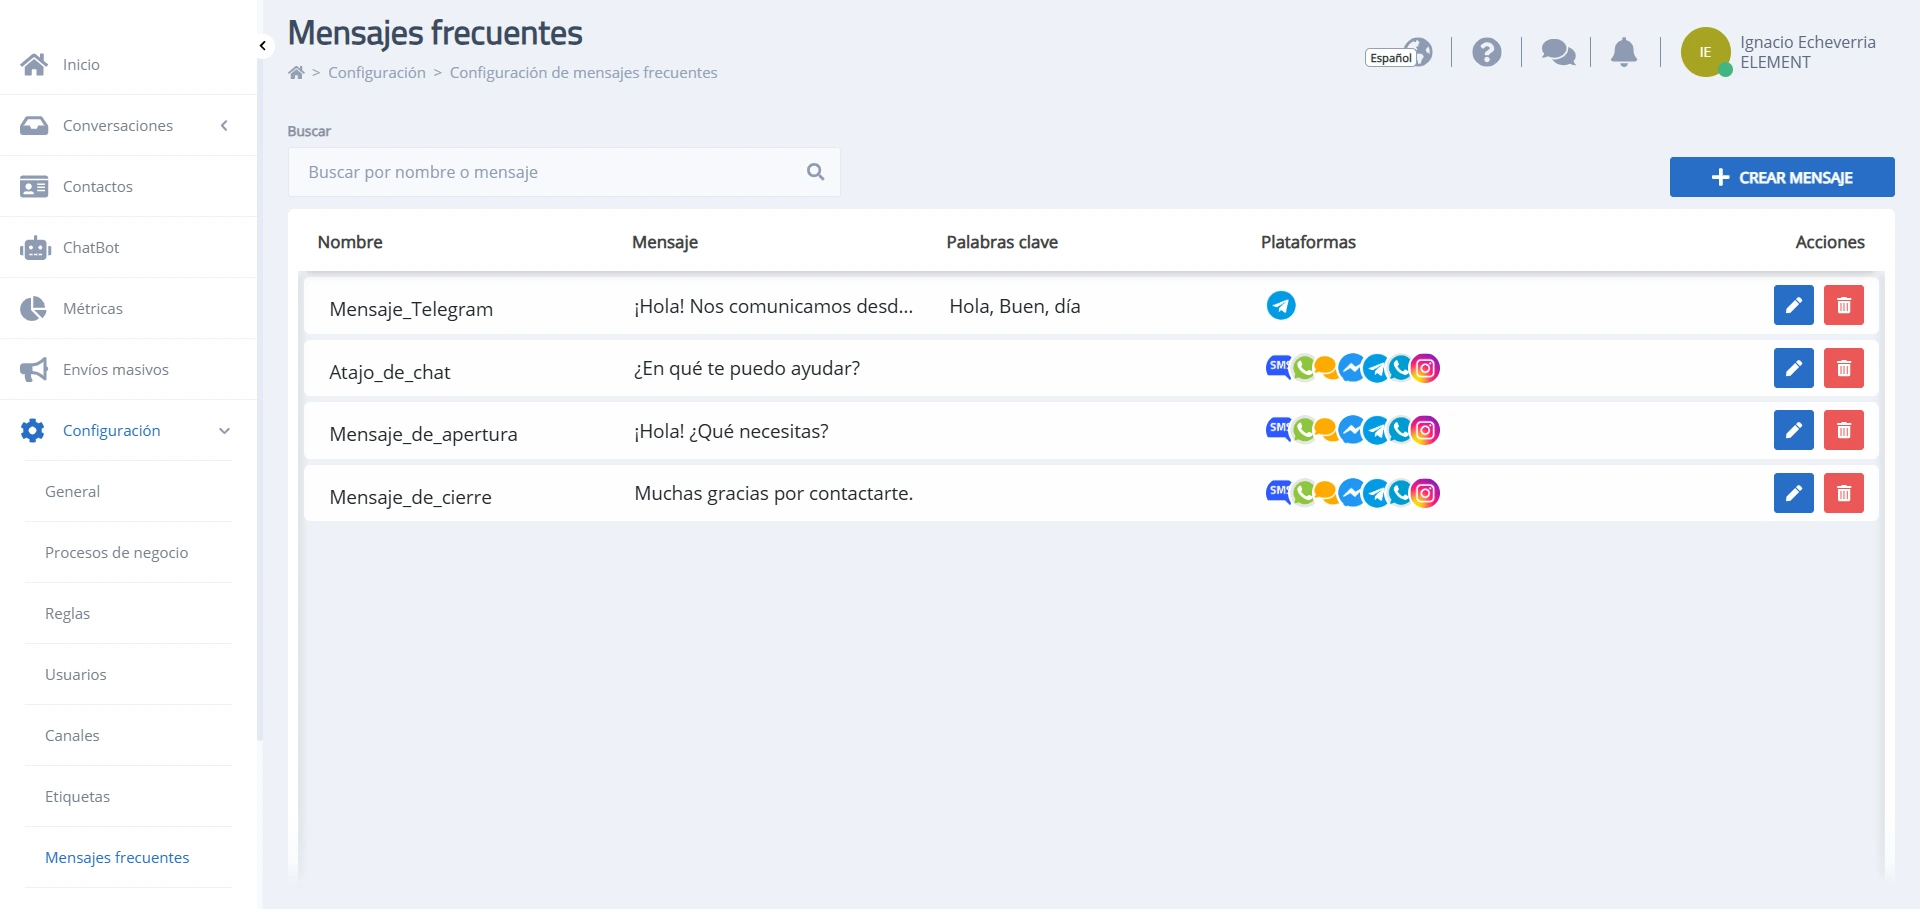
Task: Click the Palabras clave column header
Action: pos(1002,242)
